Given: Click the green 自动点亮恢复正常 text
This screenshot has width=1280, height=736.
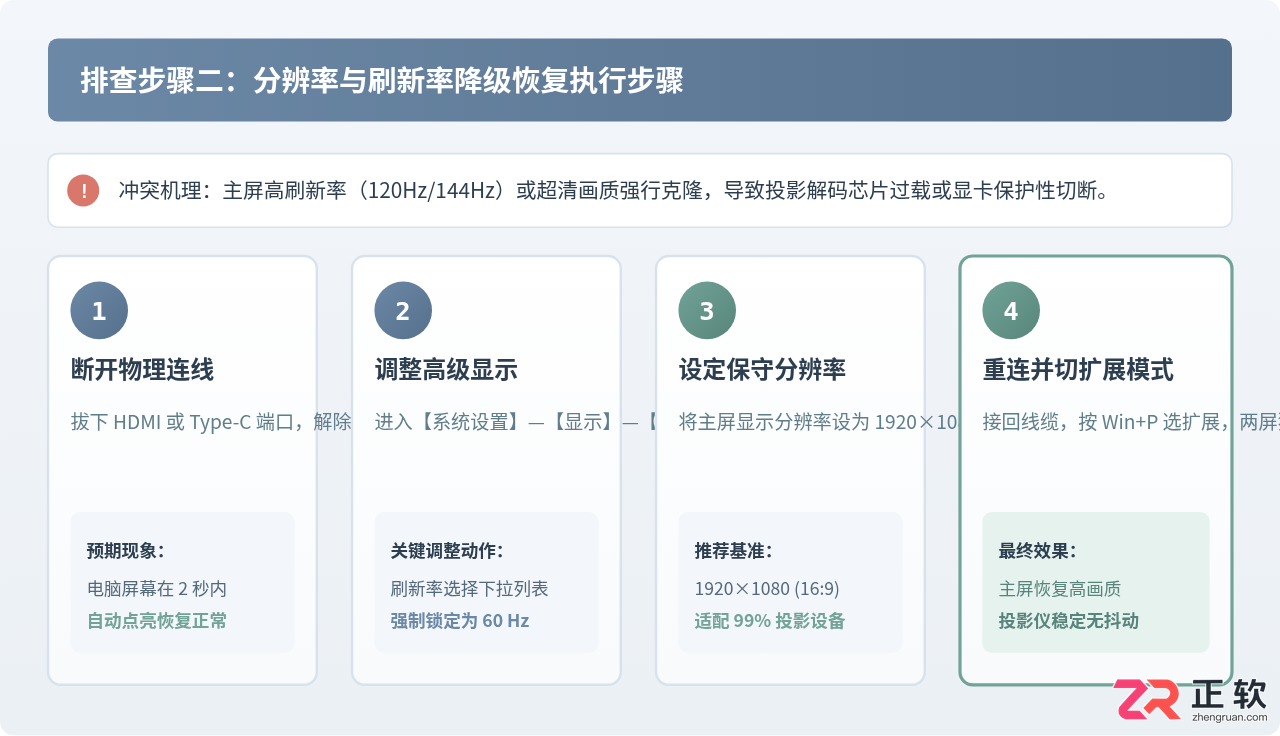Looking at the screenshot, I should (157, 621).
